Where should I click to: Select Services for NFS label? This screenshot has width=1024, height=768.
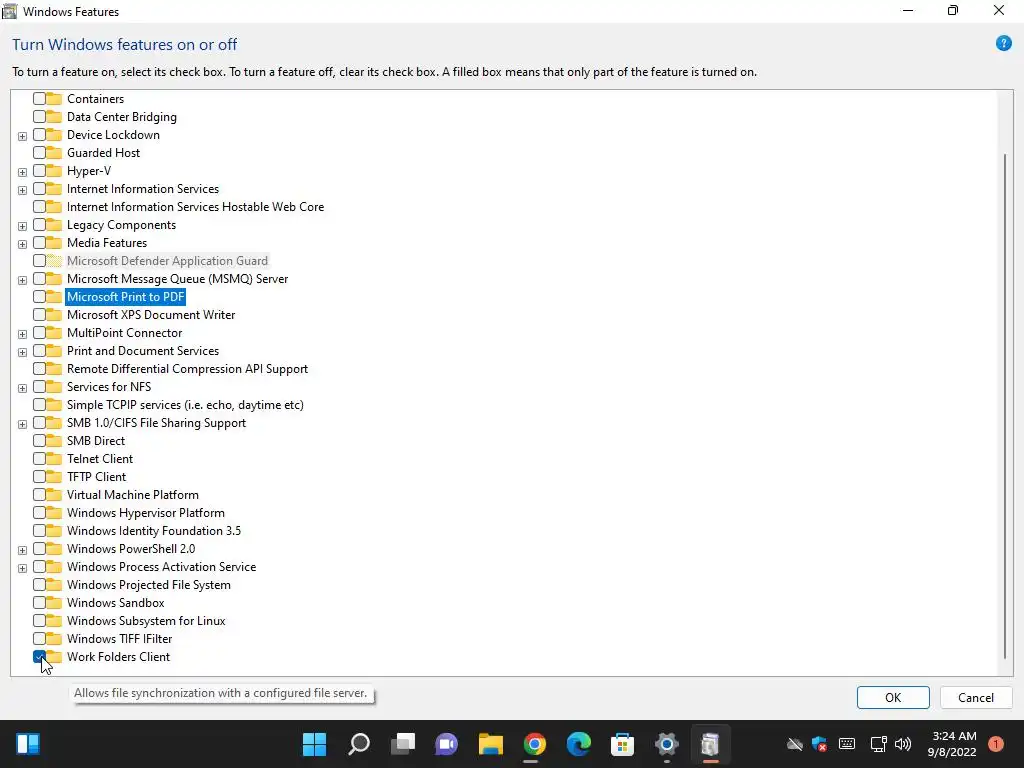tap(108, 387)
